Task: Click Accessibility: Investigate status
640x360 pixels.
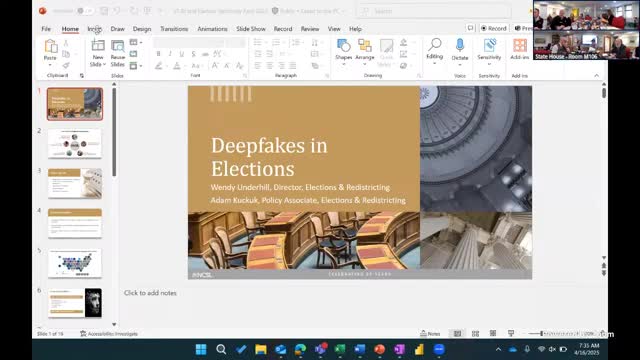Action: [x=109, y=334]
